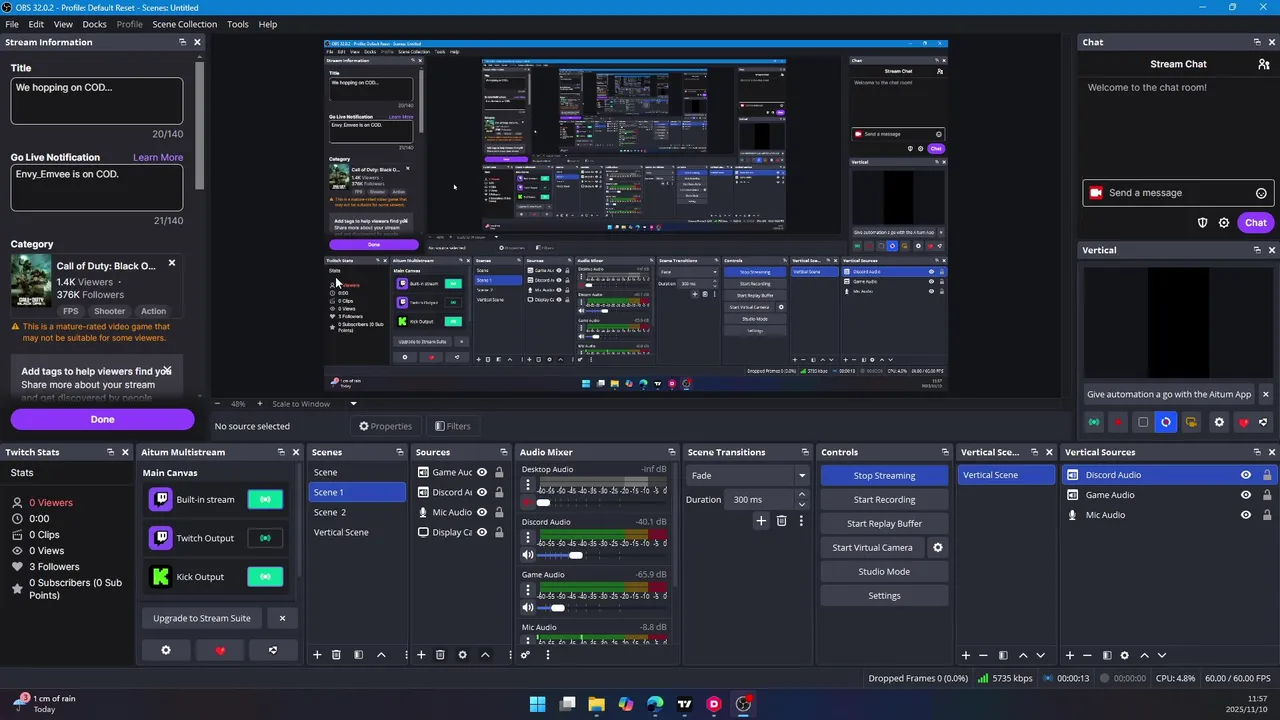Open virtual camera settings gear
This screenshot has width=1280, height=720.
[937, 548]
